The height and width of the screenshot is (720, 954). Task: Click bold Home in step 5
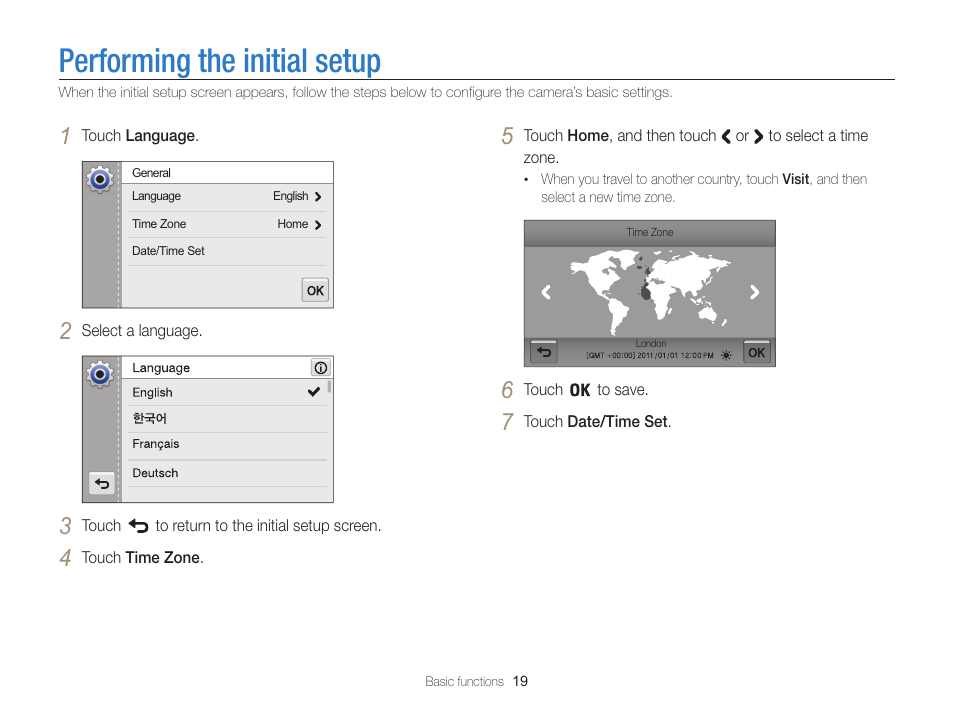click(x=588, y=136)
